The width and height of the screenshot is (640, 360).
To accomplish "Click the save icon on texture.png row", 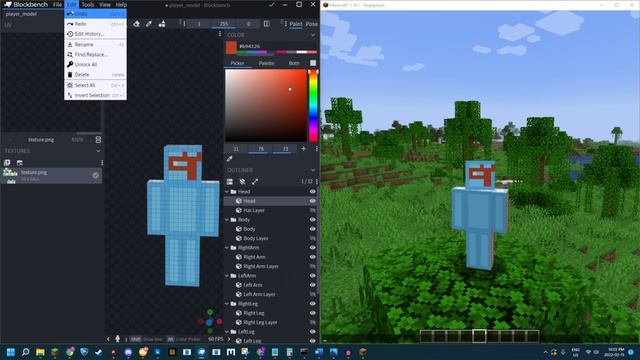I will coord(95,176).
